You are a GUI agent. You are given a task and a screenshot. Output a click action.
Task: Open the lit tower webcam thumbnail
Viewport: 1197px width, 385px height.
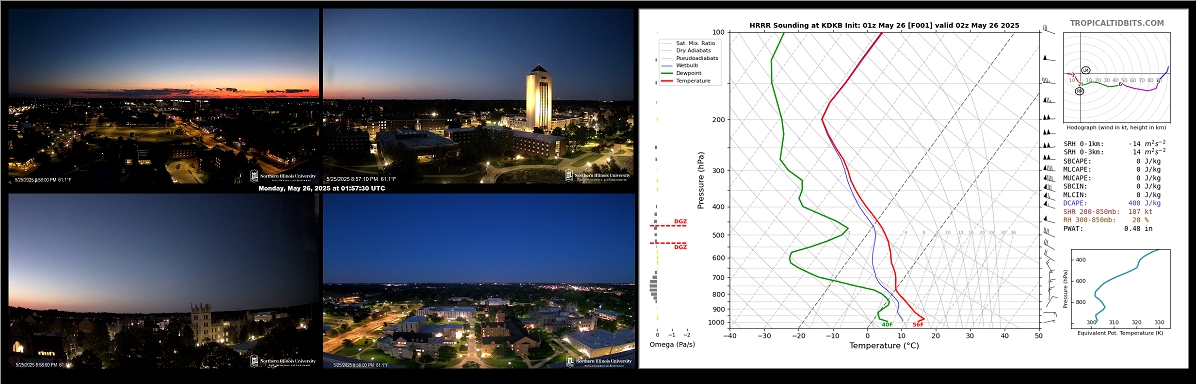pyautogui.click(x=479, y=96)
